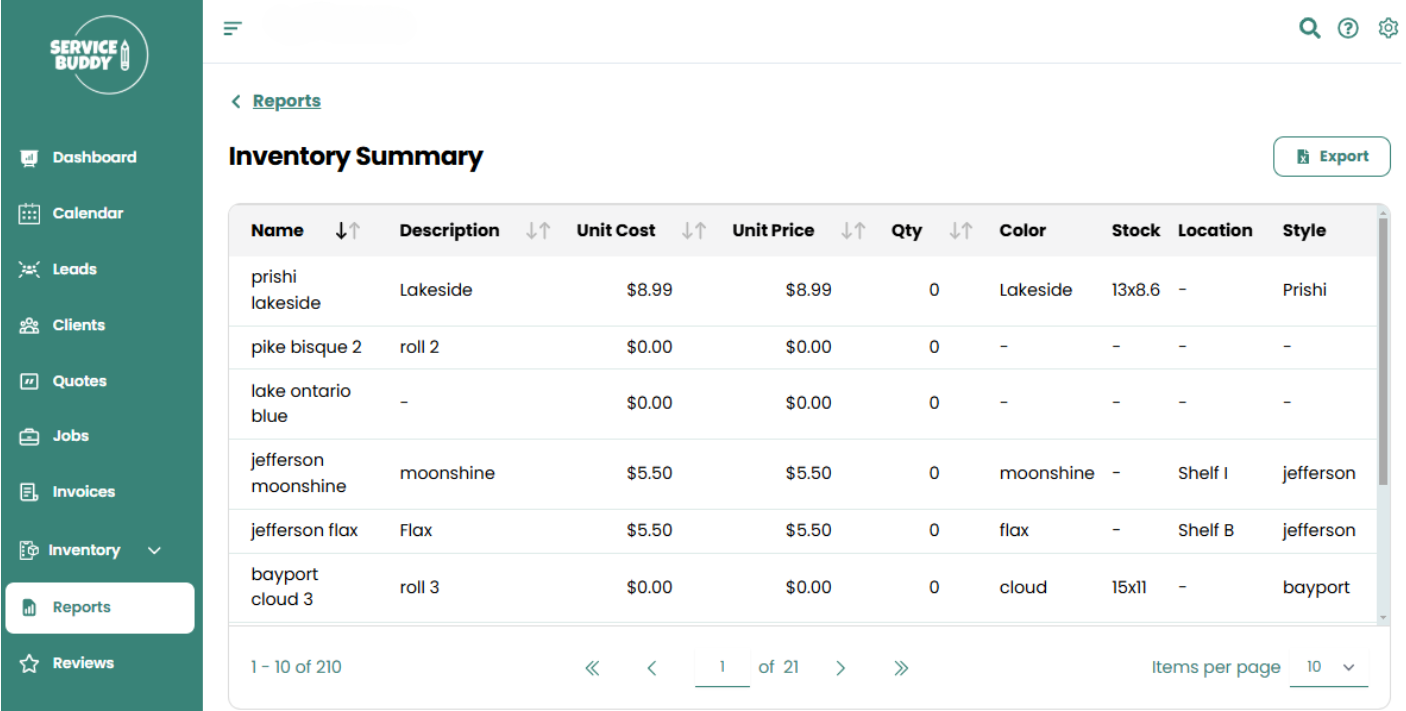Click the '13x8.6' stock cell
1406x711 pixels.
coord(1136,291)
